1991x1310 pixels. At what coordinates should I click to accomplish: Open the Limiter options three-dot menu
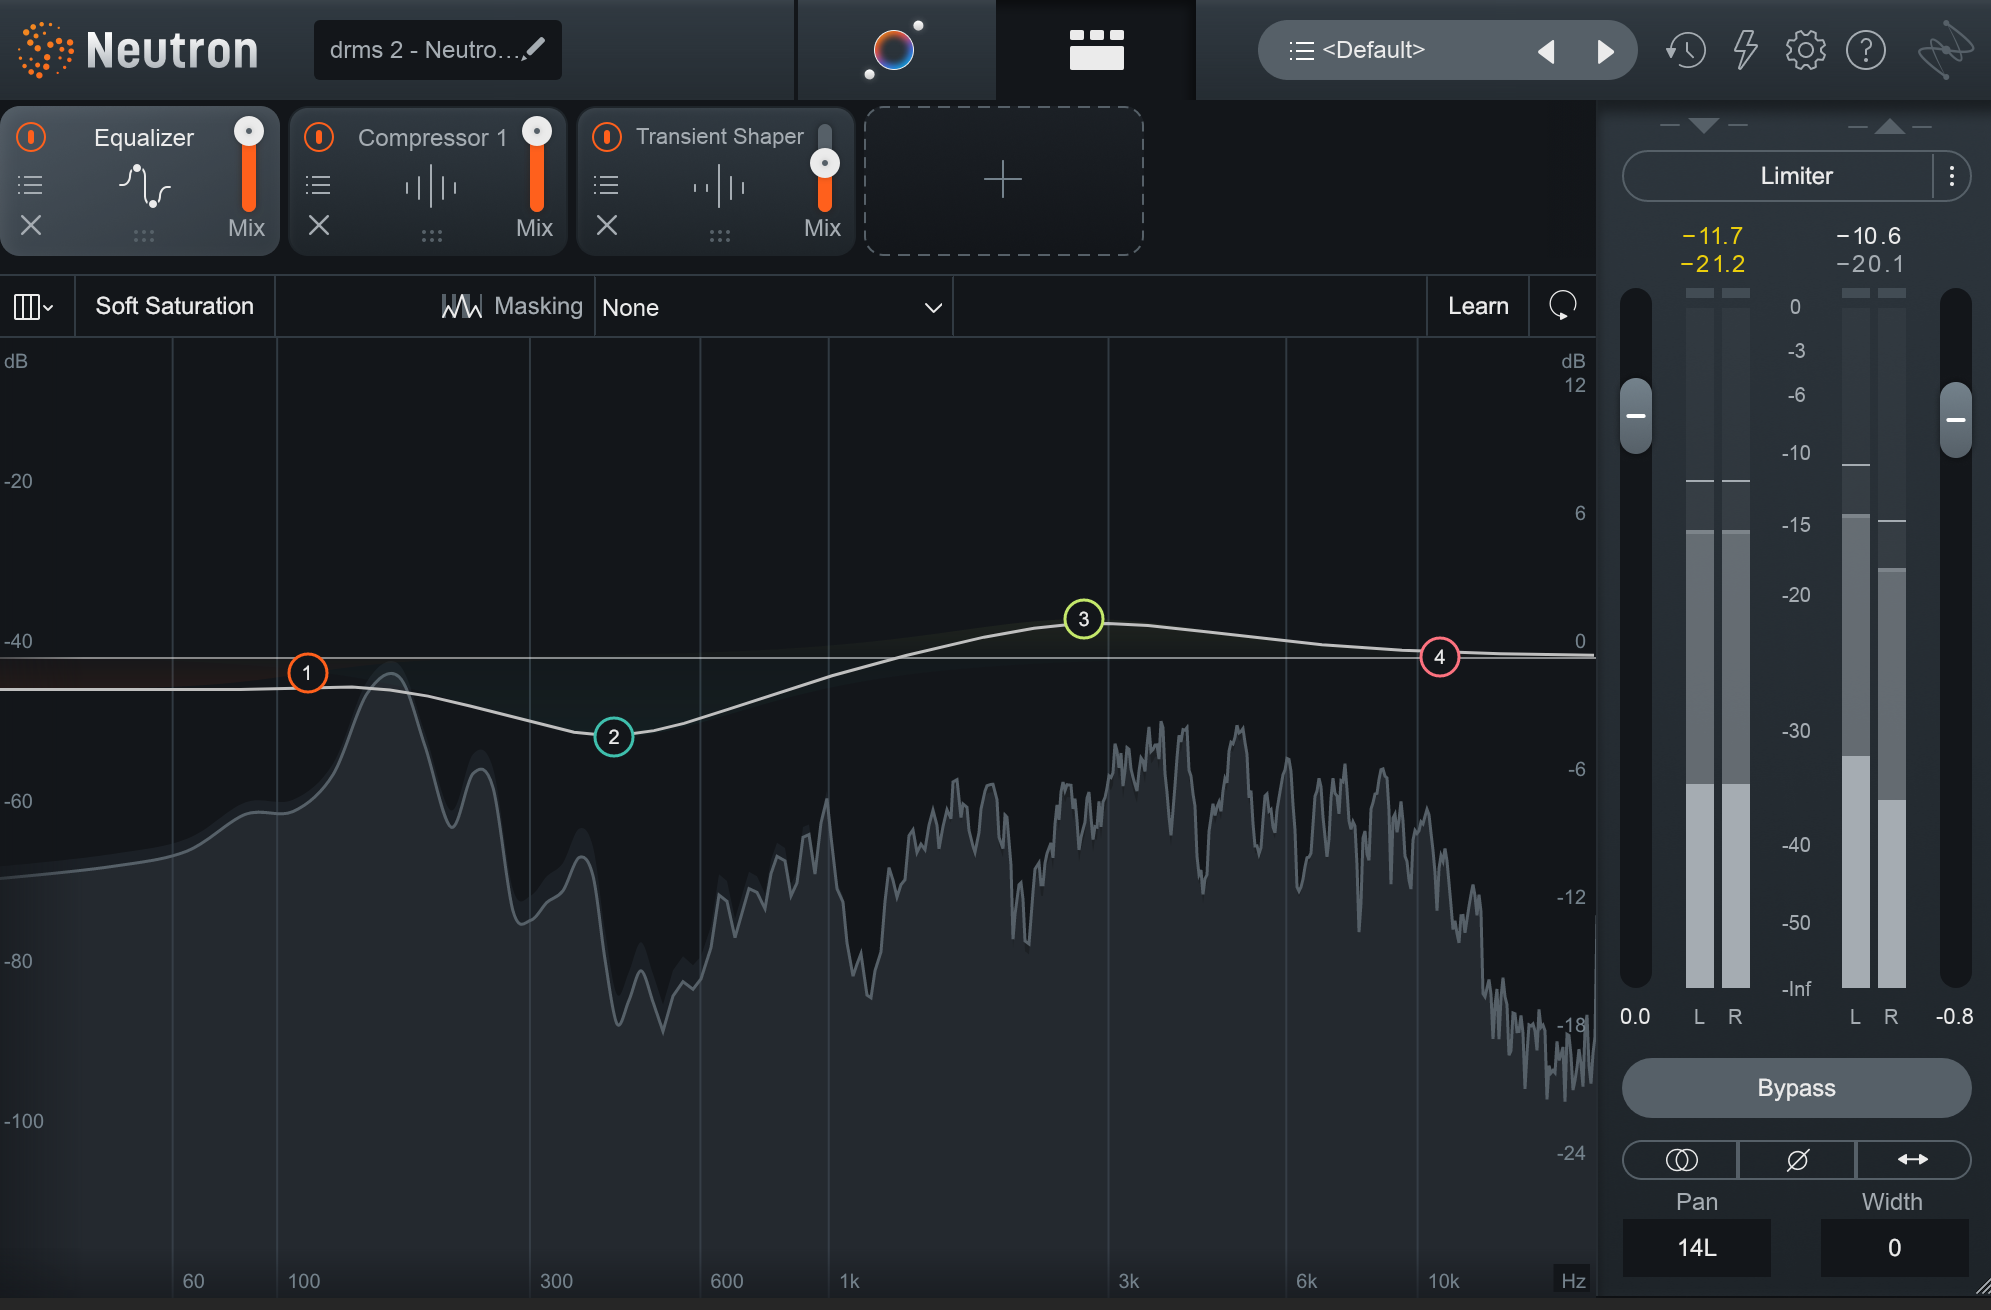[x=1952, y=176]
